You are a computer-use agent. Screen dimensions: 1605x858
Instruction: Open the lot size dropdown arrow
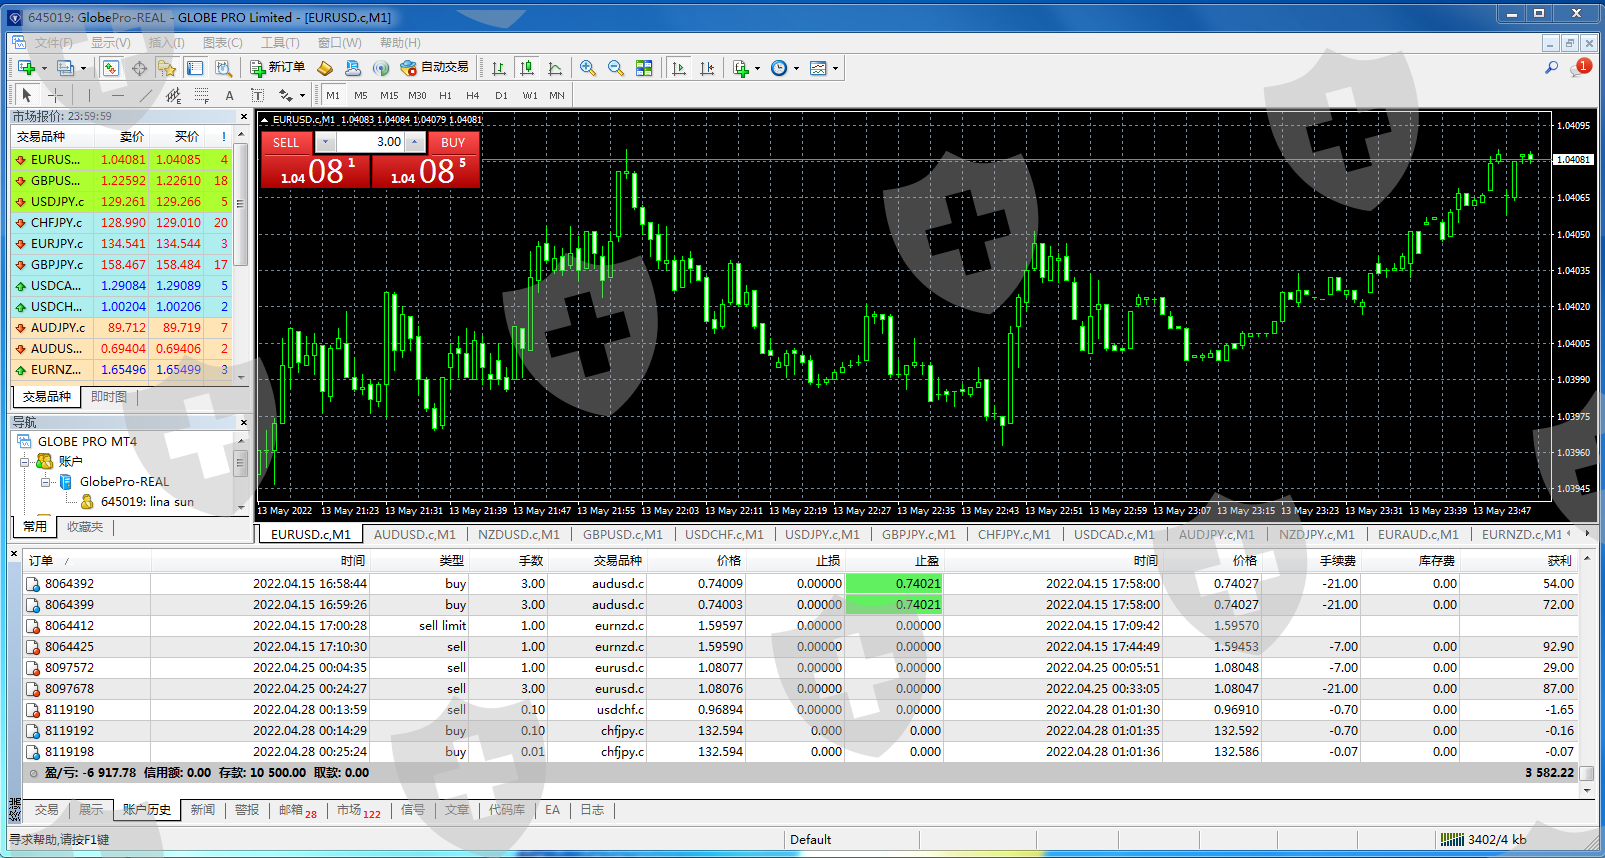[324, 142]
